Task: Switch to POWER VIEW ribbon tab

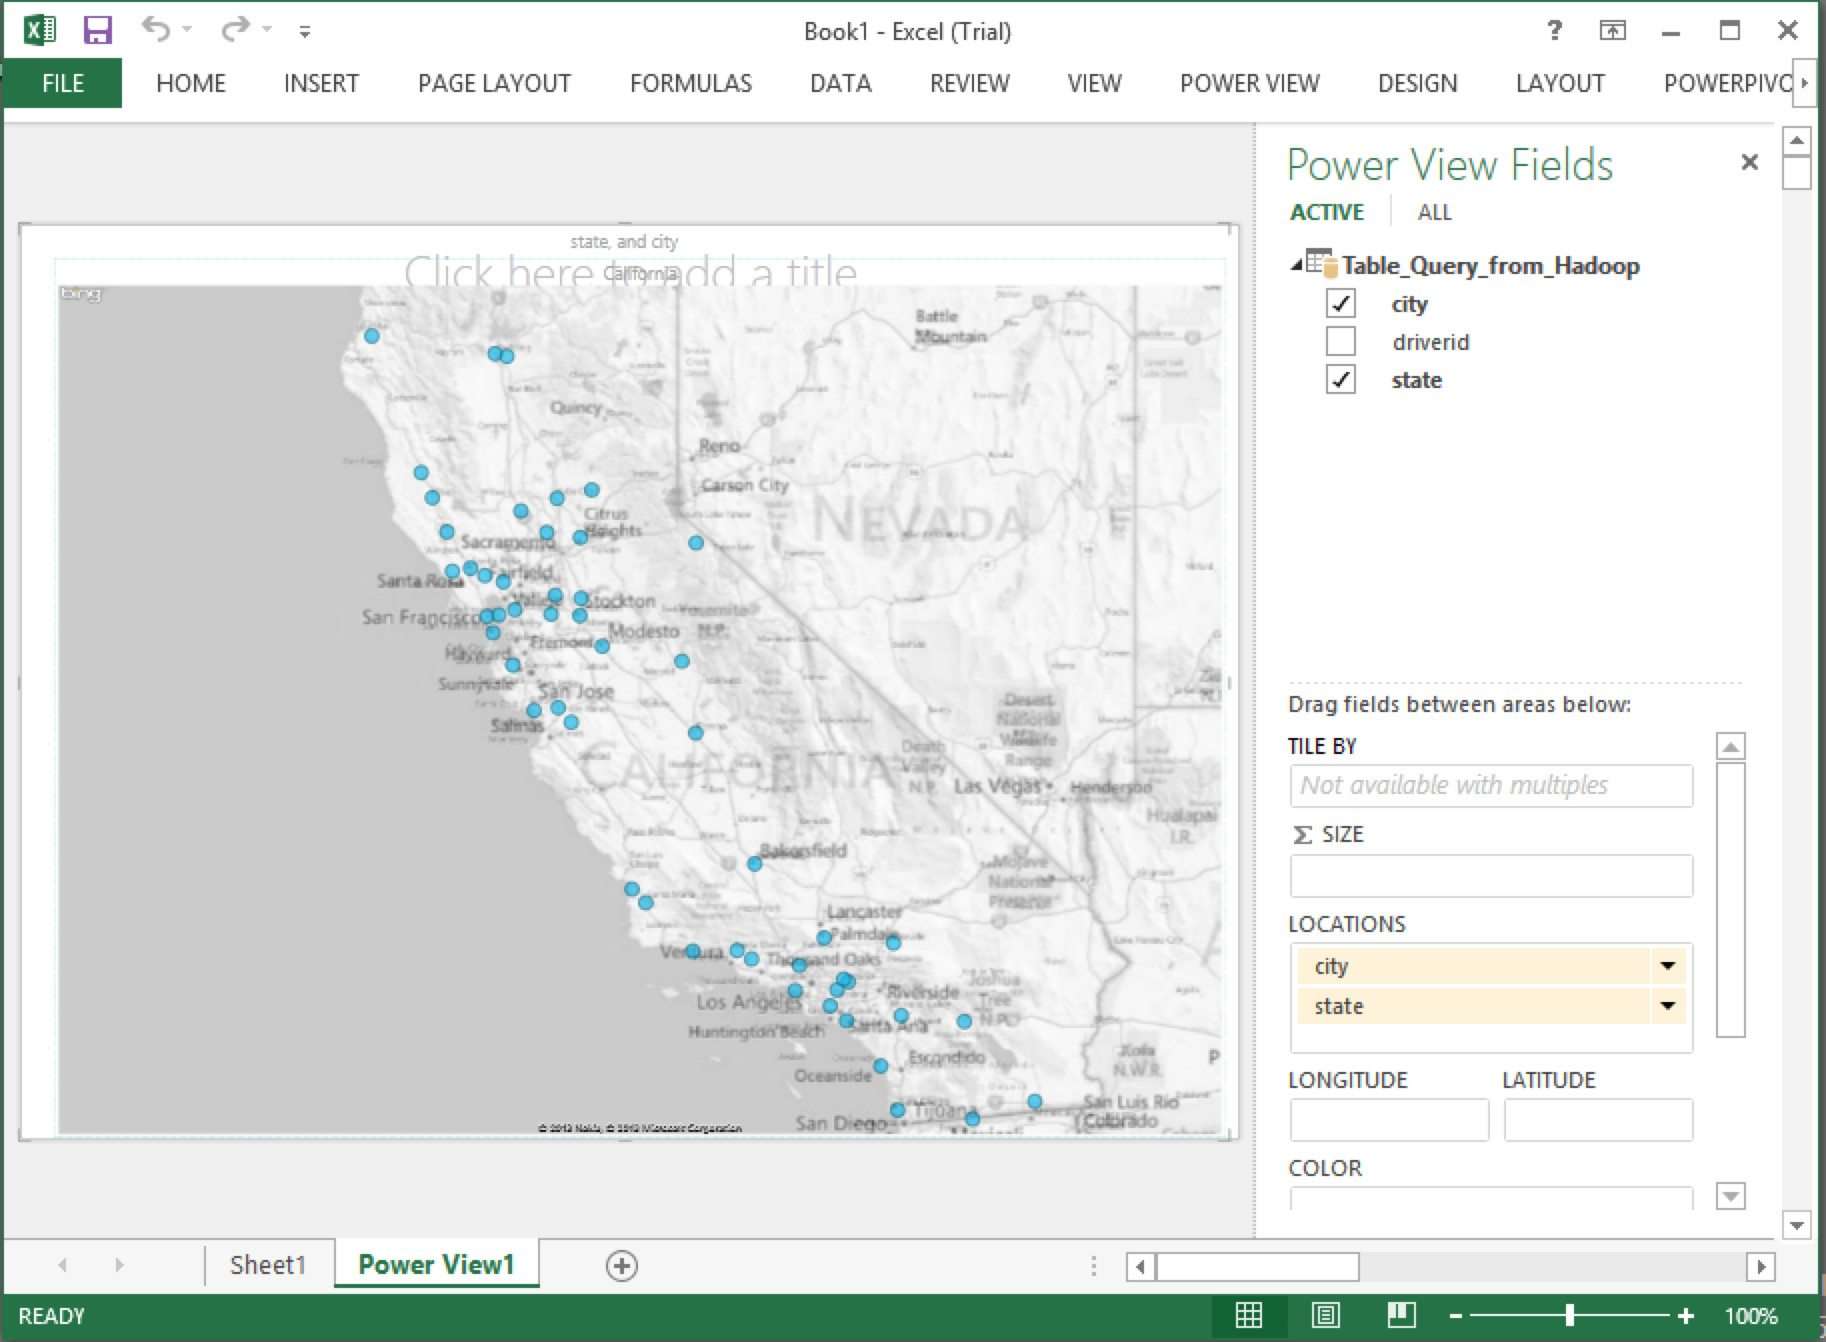Action: pyautogui.click(x=1250, y=83)
